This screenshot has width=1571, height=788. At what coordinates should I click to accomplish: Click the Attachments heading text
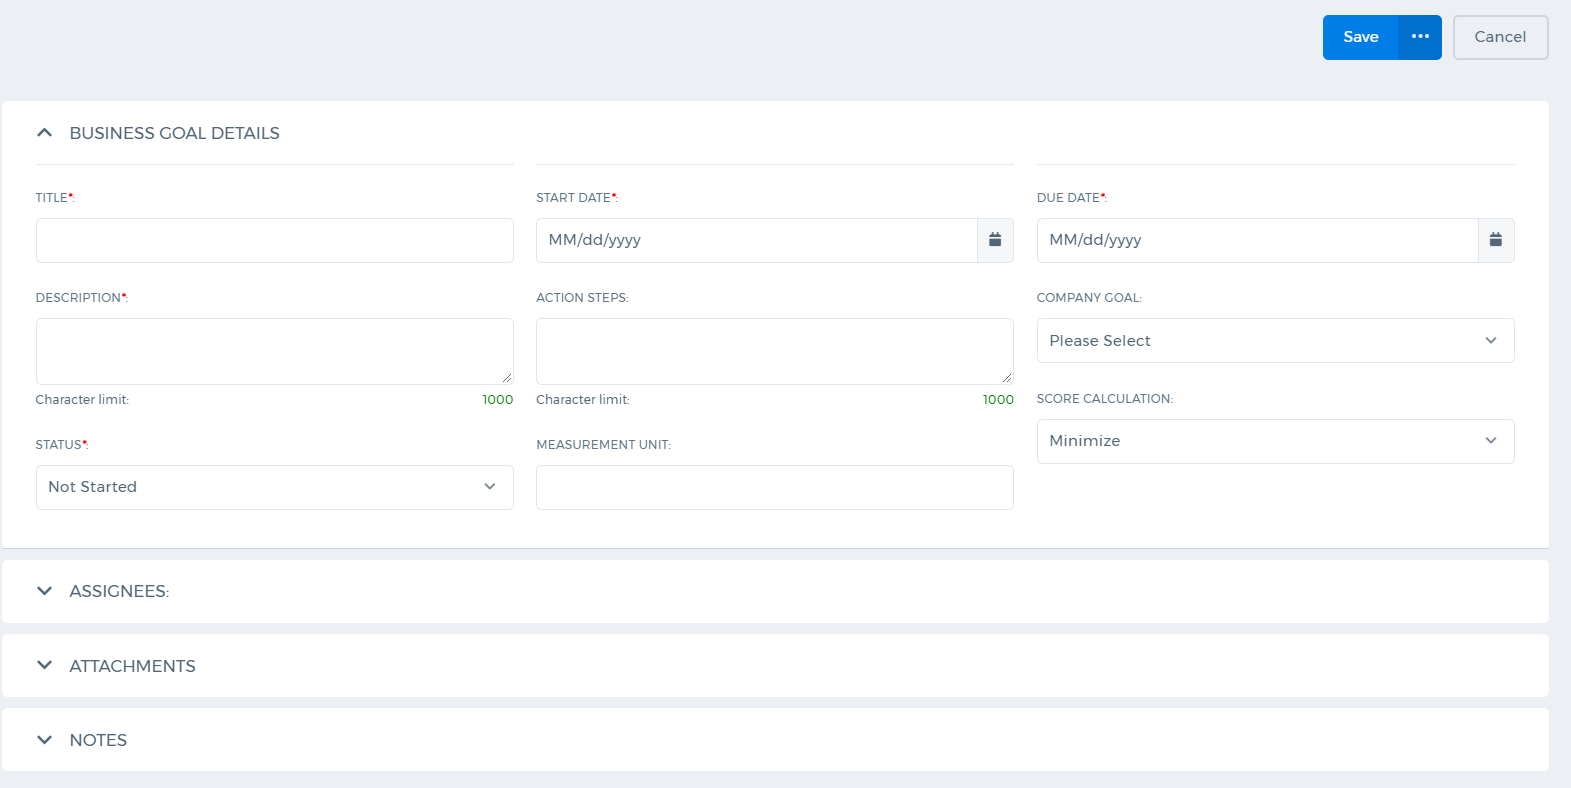pyautogui.click(x=132, y=666)
